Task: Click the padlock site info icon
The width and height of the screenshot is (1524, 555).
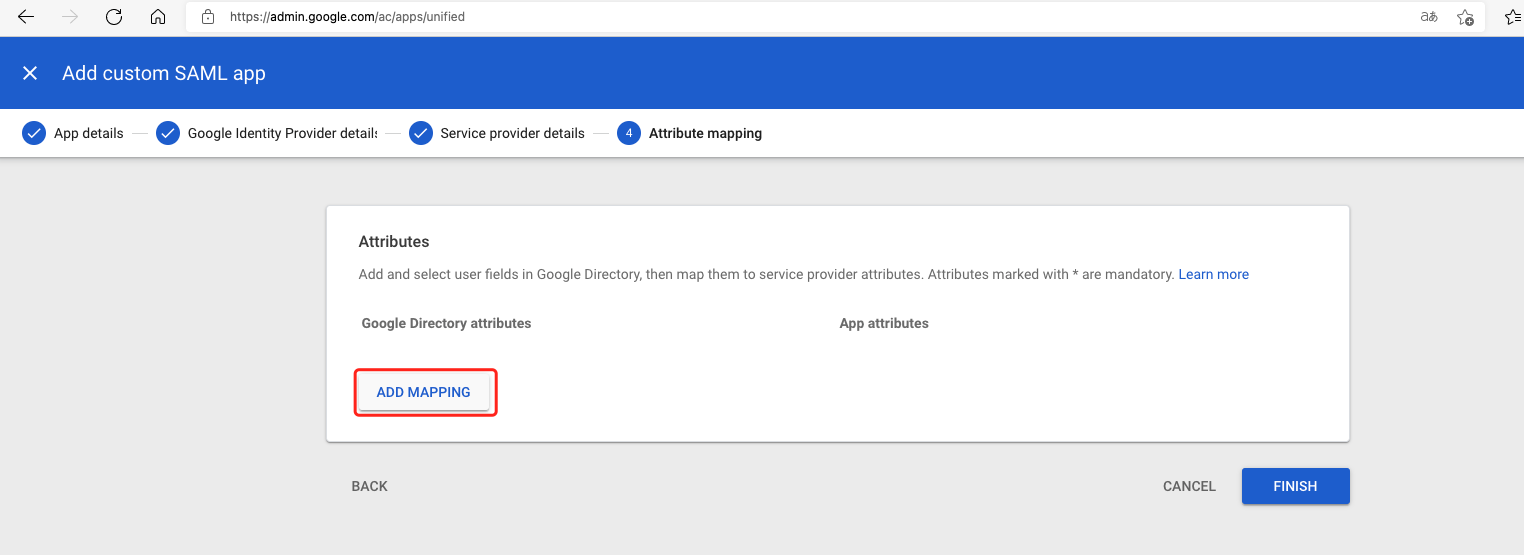Action: point(208,17)
